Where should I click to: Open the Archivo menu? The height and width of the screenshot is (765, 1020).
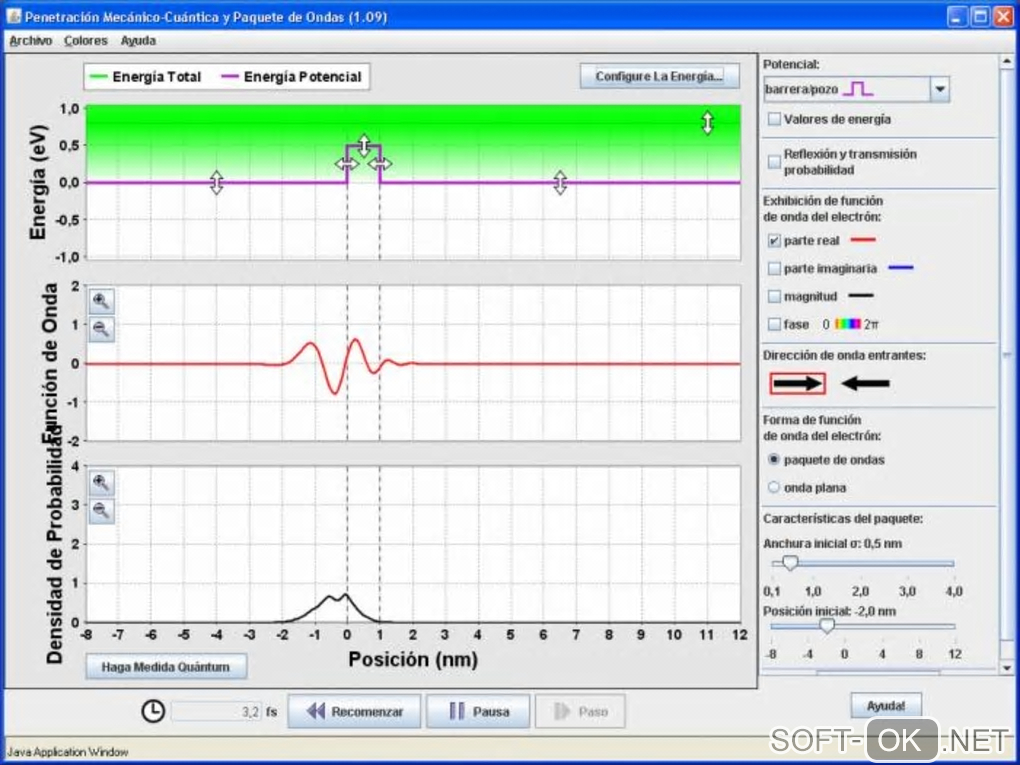coord(31,40)
